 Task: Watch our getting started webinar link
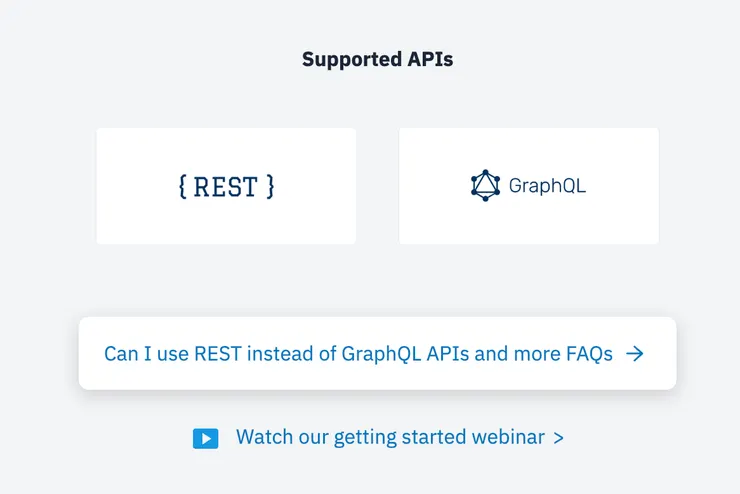coord(390,438)
